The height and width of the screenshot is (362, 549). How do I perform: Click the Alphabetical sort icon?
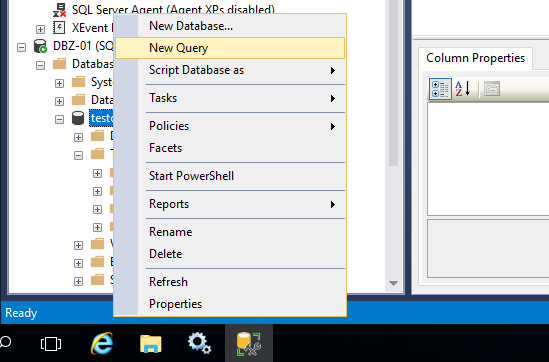463,89
